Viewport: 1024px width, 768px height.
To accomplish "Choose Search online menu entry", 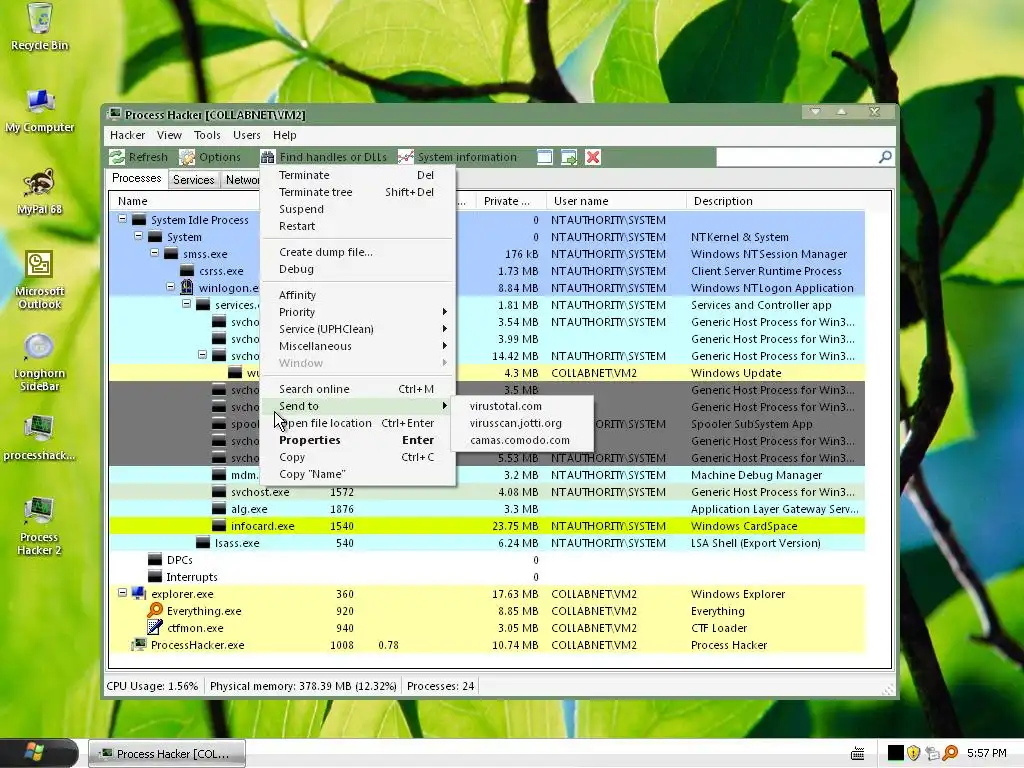I will 357,389.
